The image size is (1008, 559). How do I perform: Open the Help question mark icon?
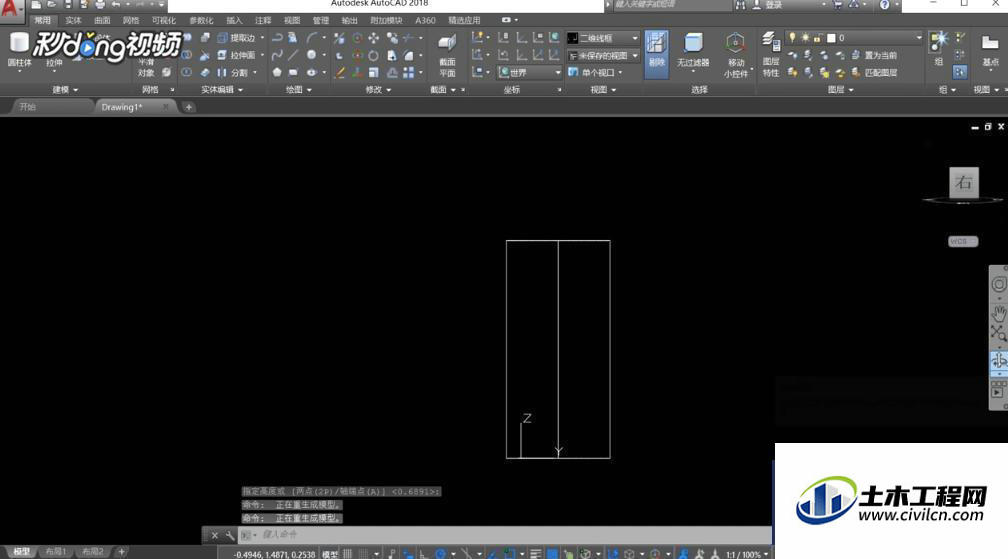coord(885,4)
